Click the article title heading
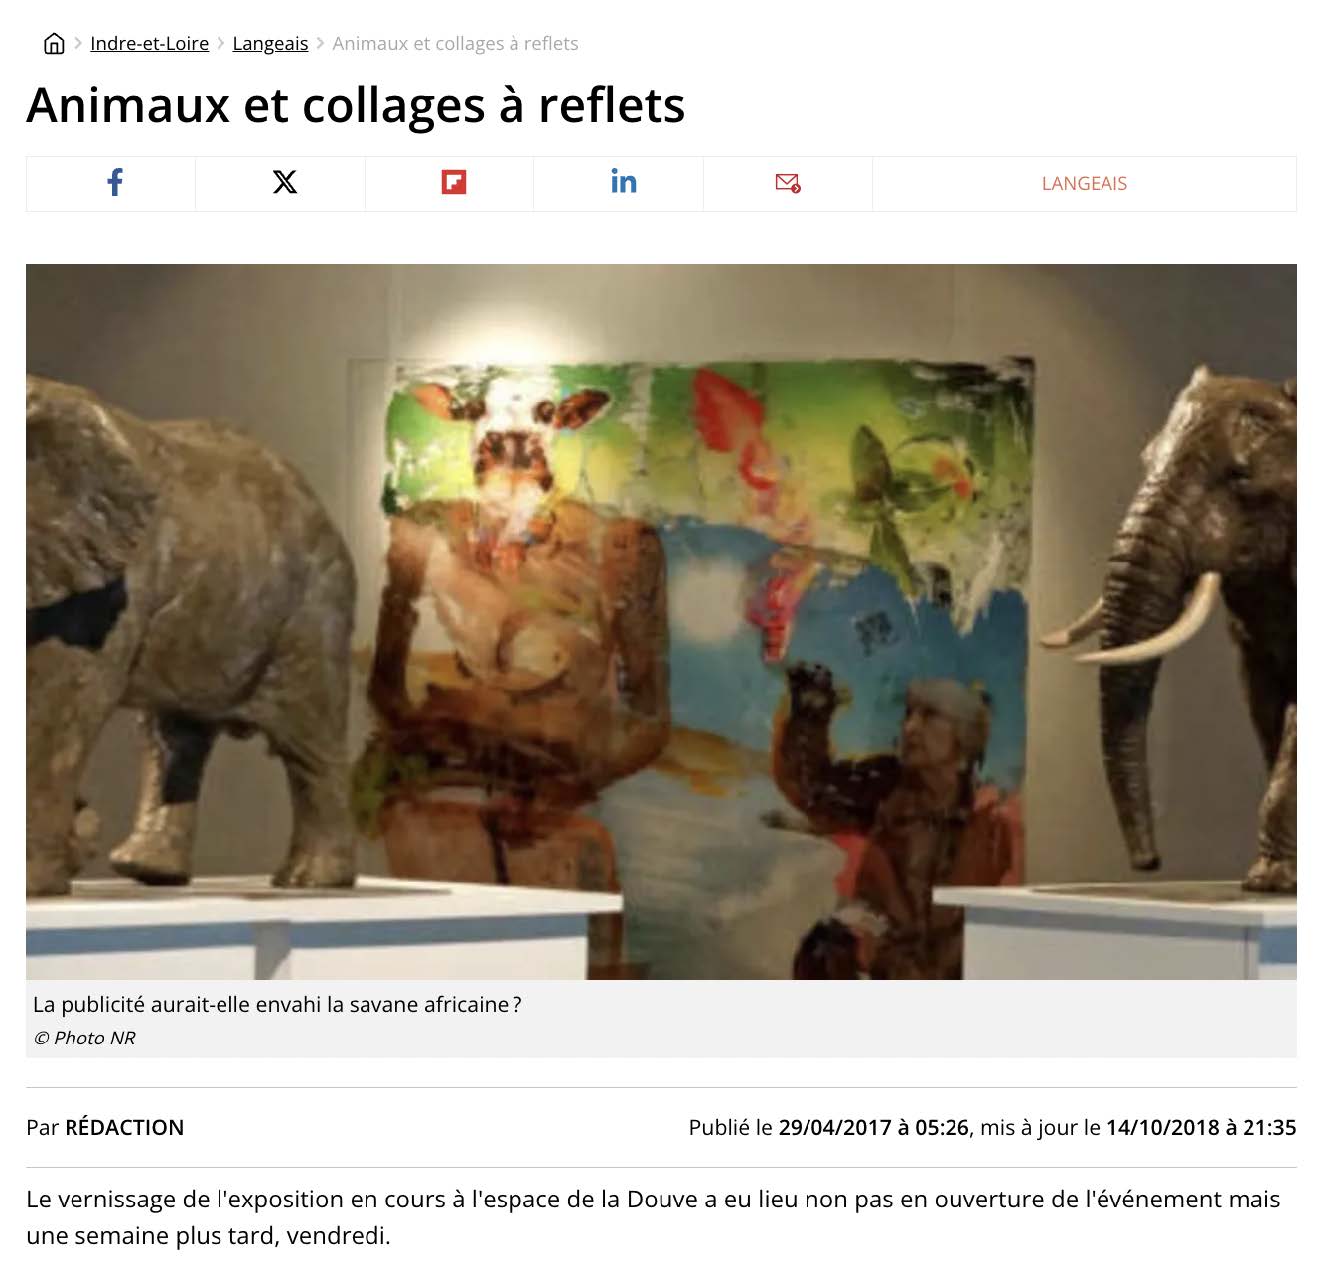Image resolution: width=1323 pixels, height=1282 pixels. point(356,105)
